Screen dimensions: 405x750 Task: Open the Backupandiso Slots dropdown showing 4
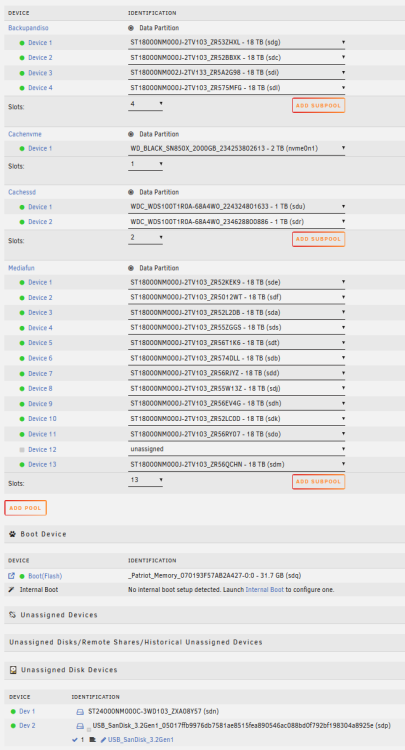point(145,104)
